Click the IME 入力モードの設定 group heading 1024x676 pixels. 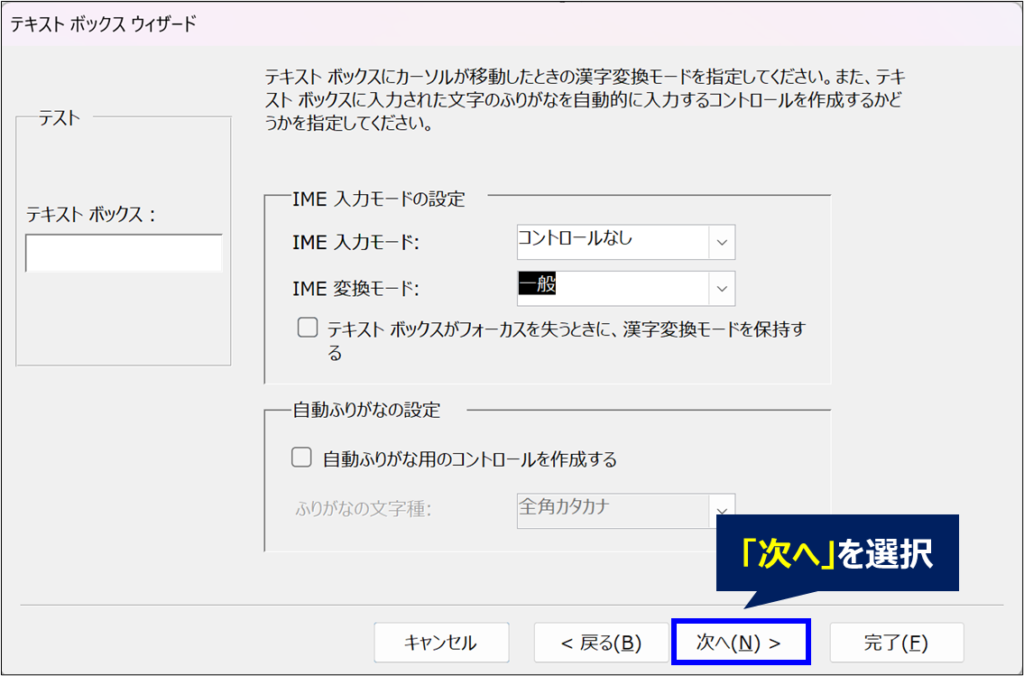[x=378, y=198]
